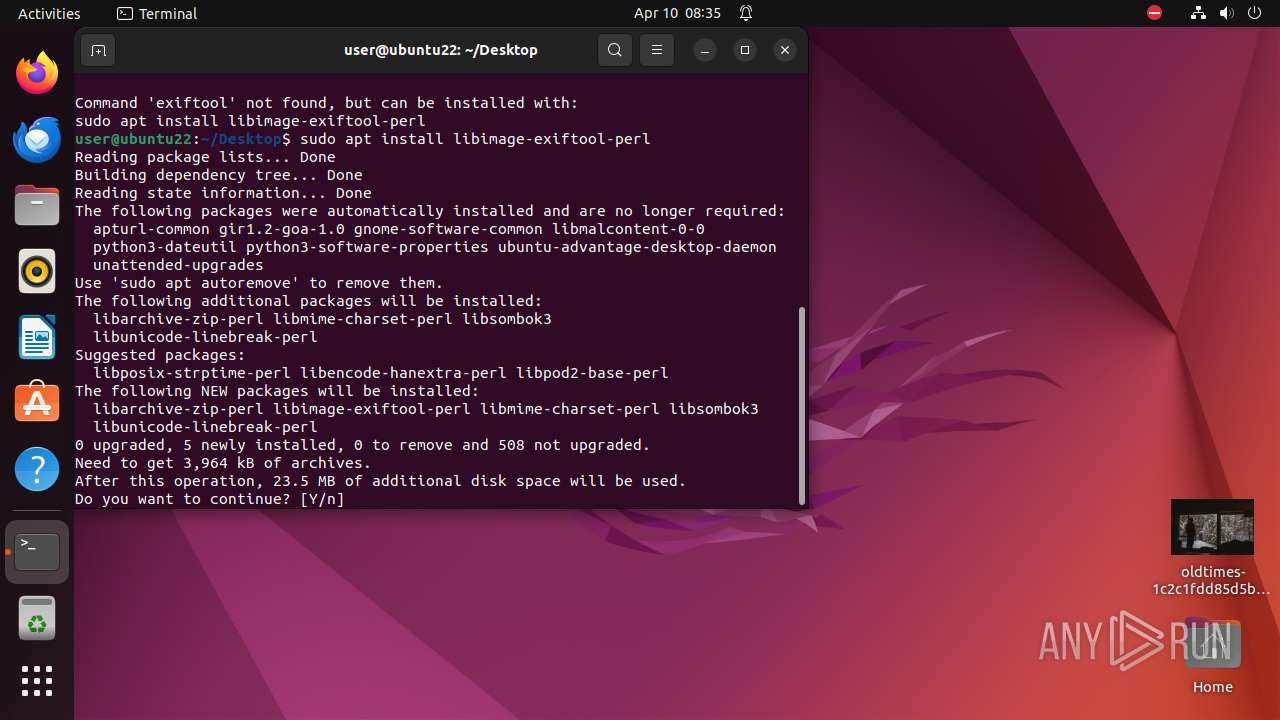The width and height of the screenshot is (1280, 720).
Task: Select the Home folder on desktop
Action: [1212, 655]
